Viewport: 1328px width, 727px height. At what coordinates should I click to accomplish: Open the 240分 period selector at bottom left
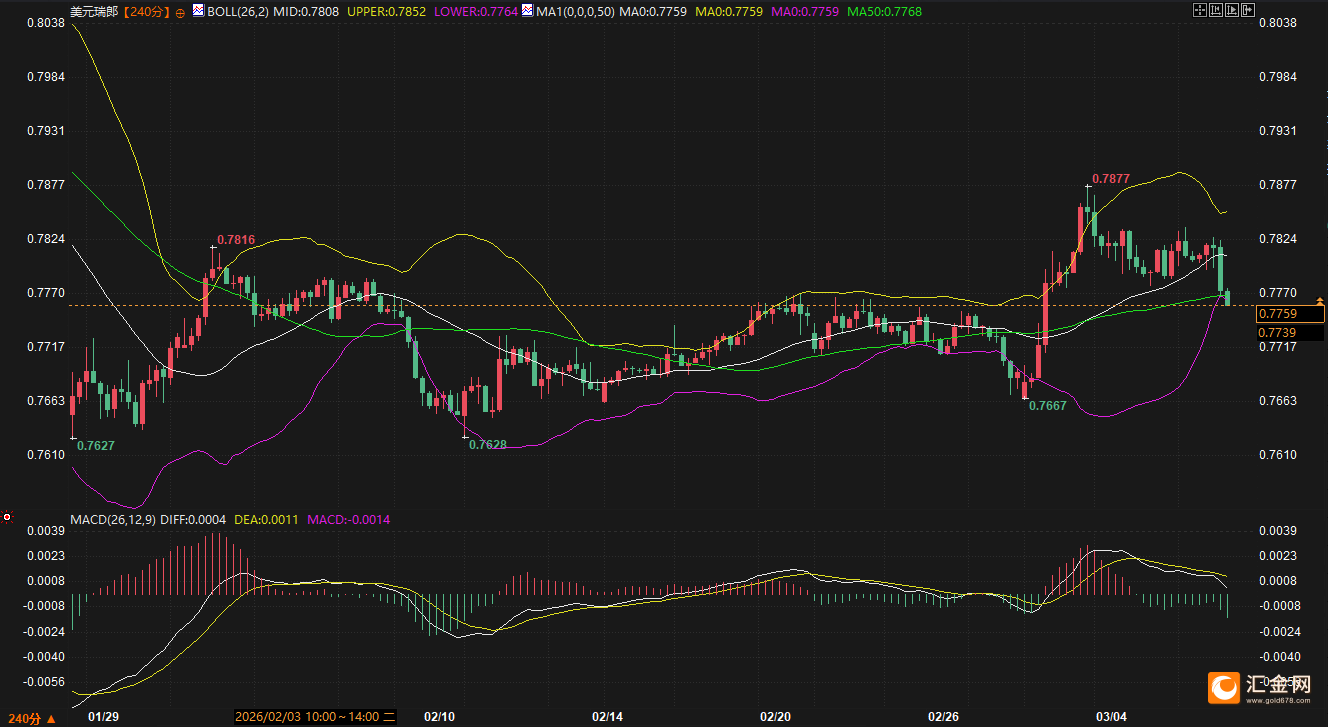(30, 717)
